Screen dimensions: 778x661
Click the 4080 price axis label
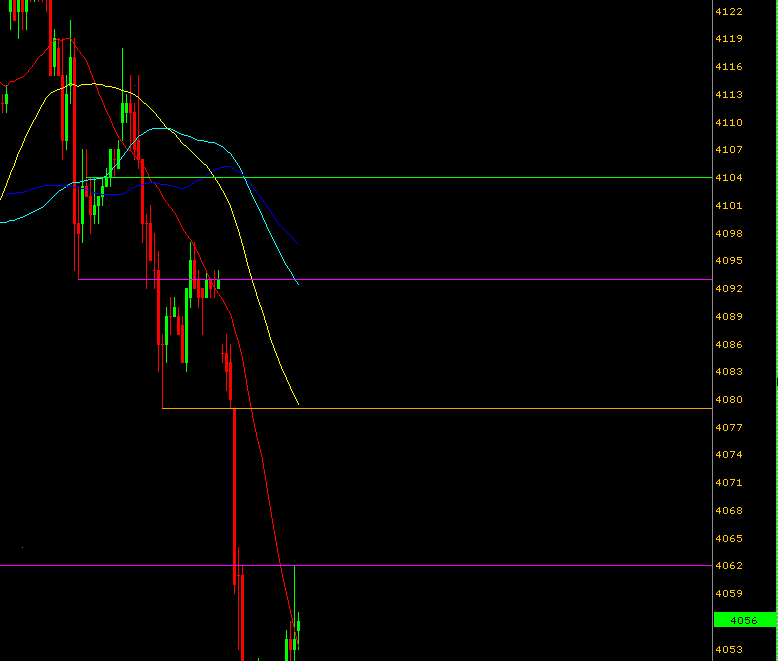point(729,399)
